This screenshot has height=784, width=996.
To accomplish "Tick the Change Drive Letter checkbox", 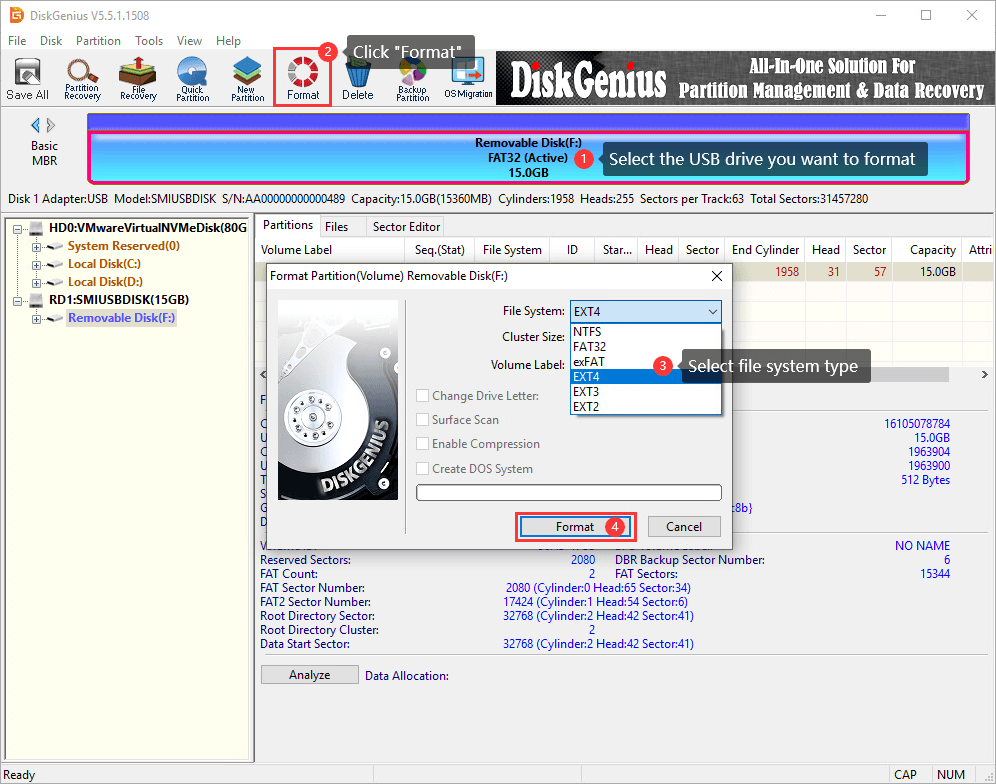I will (x=422, y=395).
